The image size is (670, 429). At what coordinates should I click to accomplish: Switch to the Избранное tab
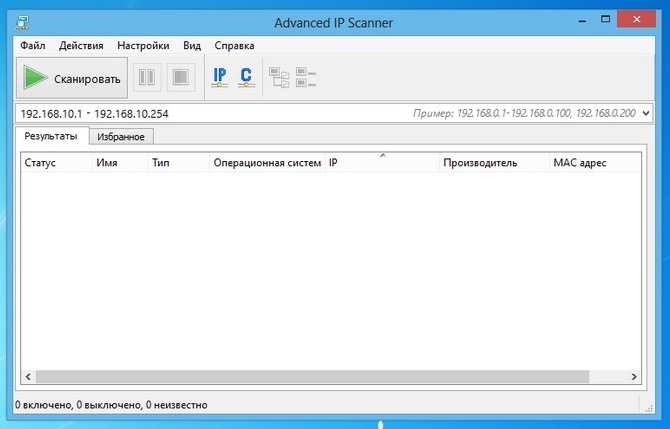(121, 137)
